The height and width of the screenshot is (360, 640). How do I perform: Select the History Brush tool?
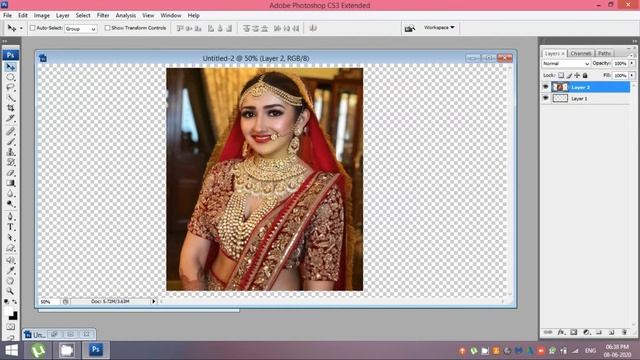11,162
